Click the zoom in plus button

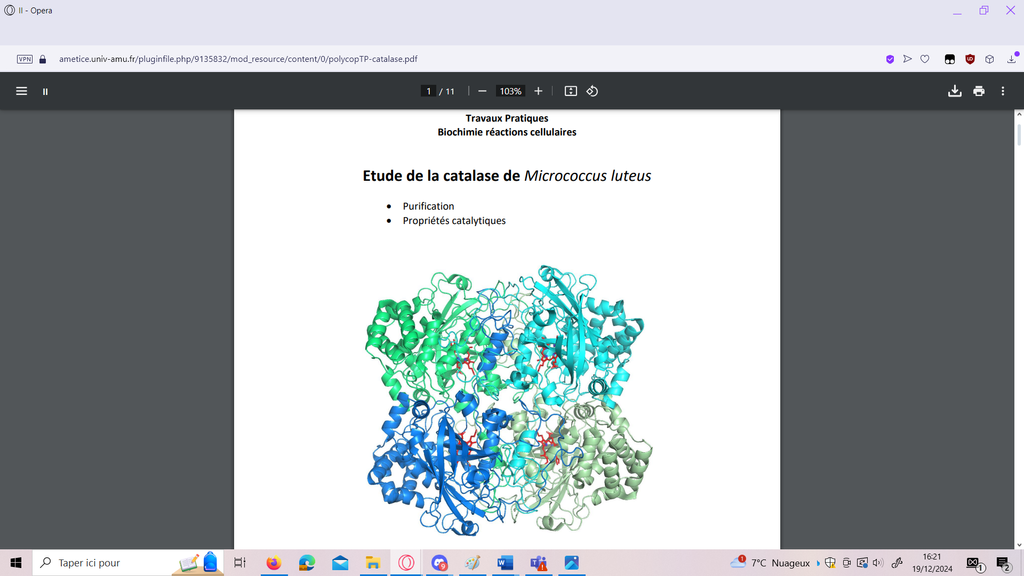tap(538, 91)
